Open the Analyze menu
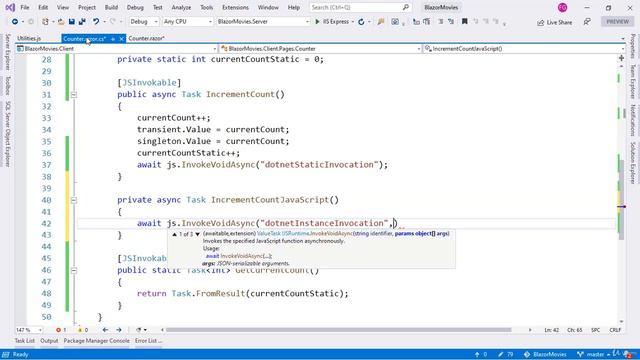640x360 pixels. (181, 7)
